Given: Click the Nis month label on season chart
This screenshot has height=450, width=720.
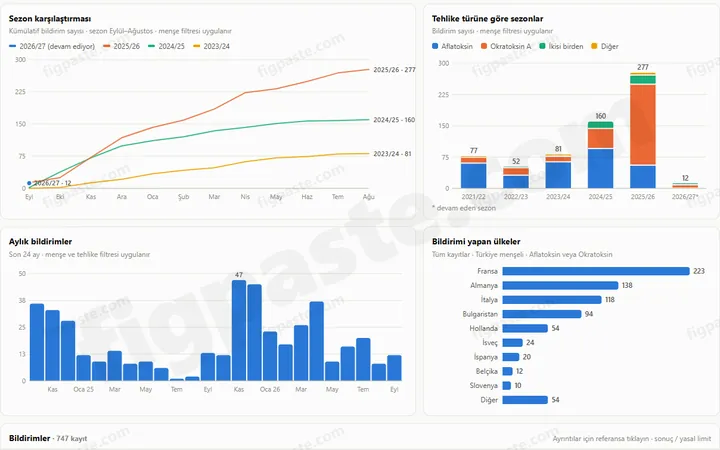Looking at the screenshot, I should click(245, 197).
